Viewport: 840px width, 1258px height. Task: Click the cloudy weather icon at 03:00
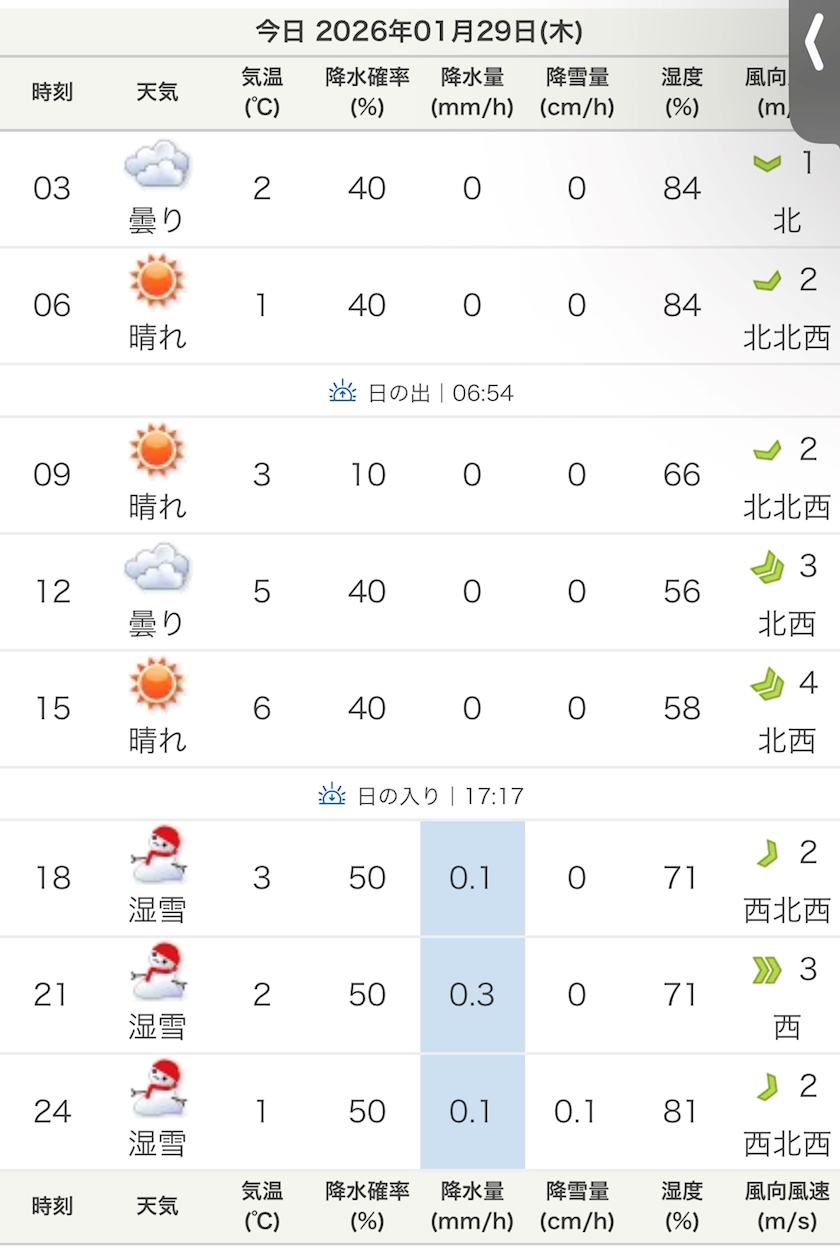pos(157,165)
